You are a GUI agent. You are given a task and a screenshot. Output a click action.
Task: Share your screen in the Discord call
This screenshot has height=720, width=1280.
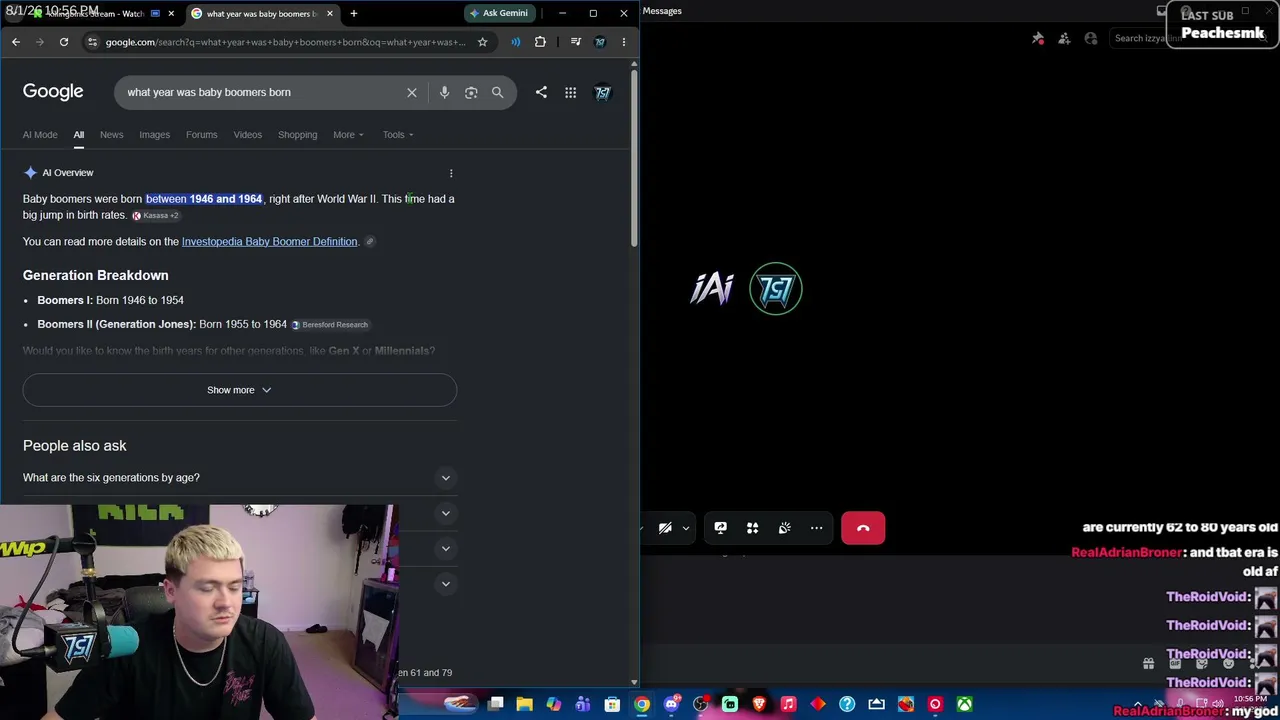click(x=720, y=528)
